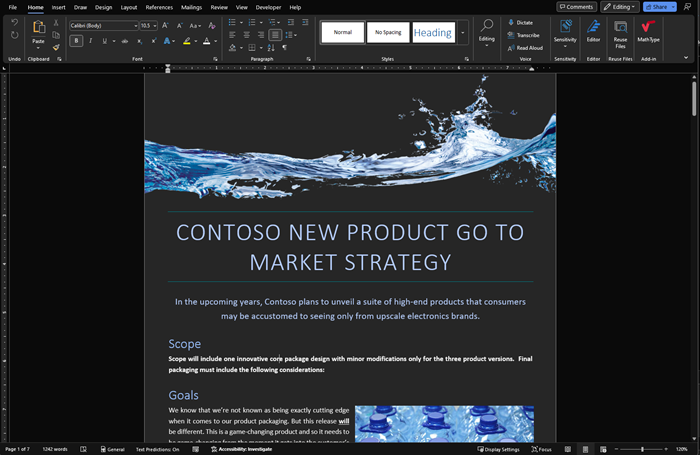Click the Format Painter icon
This screenshot has width=700, height=455.
point(56,47)
